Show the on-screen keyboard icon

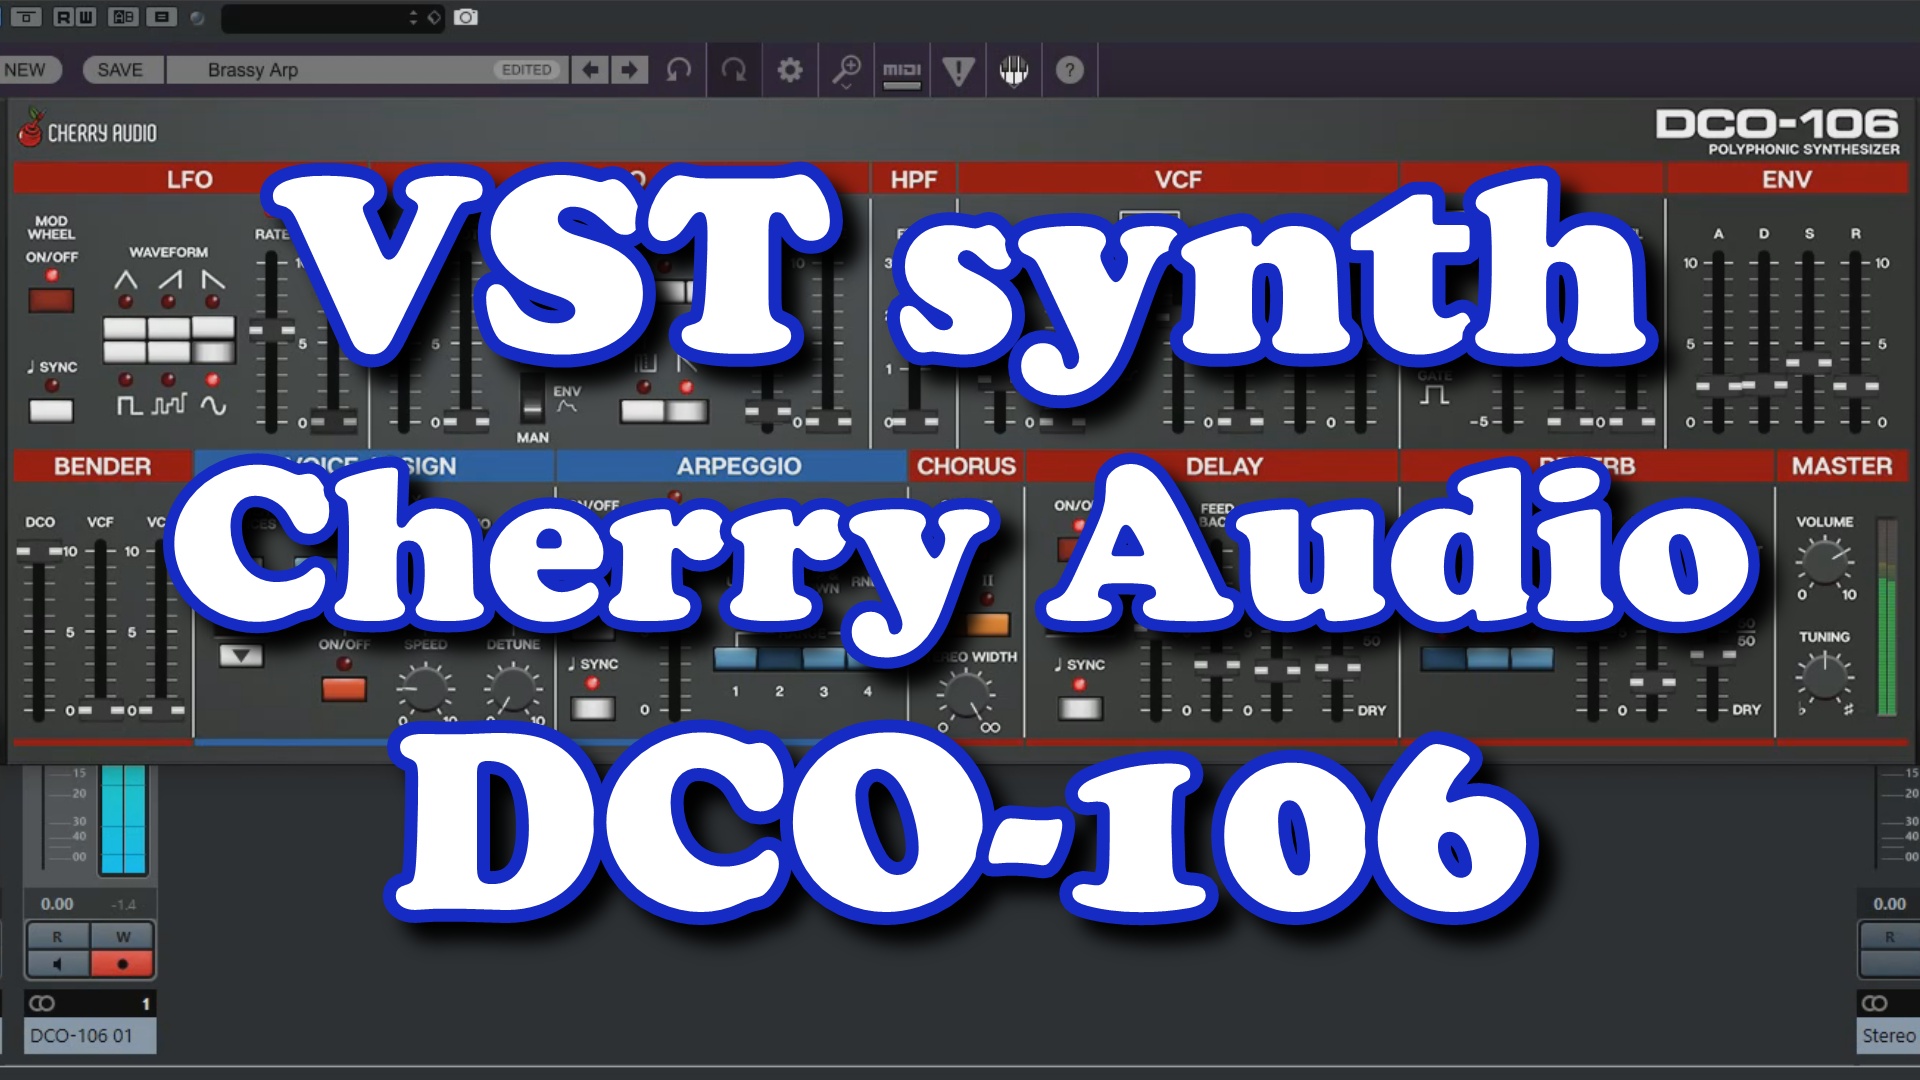tap(1014, 70)
